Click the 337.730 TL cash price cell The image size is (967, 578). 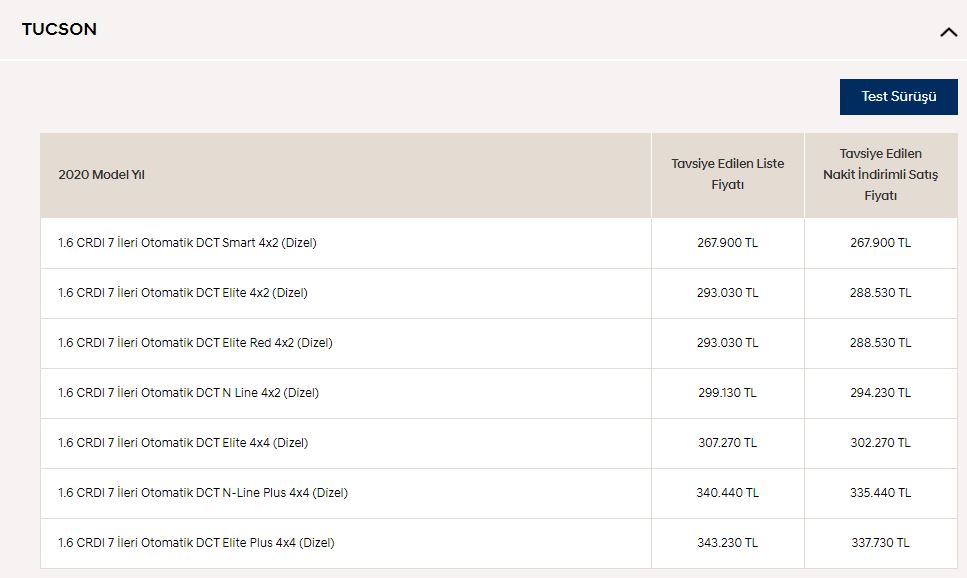(881, 543)
